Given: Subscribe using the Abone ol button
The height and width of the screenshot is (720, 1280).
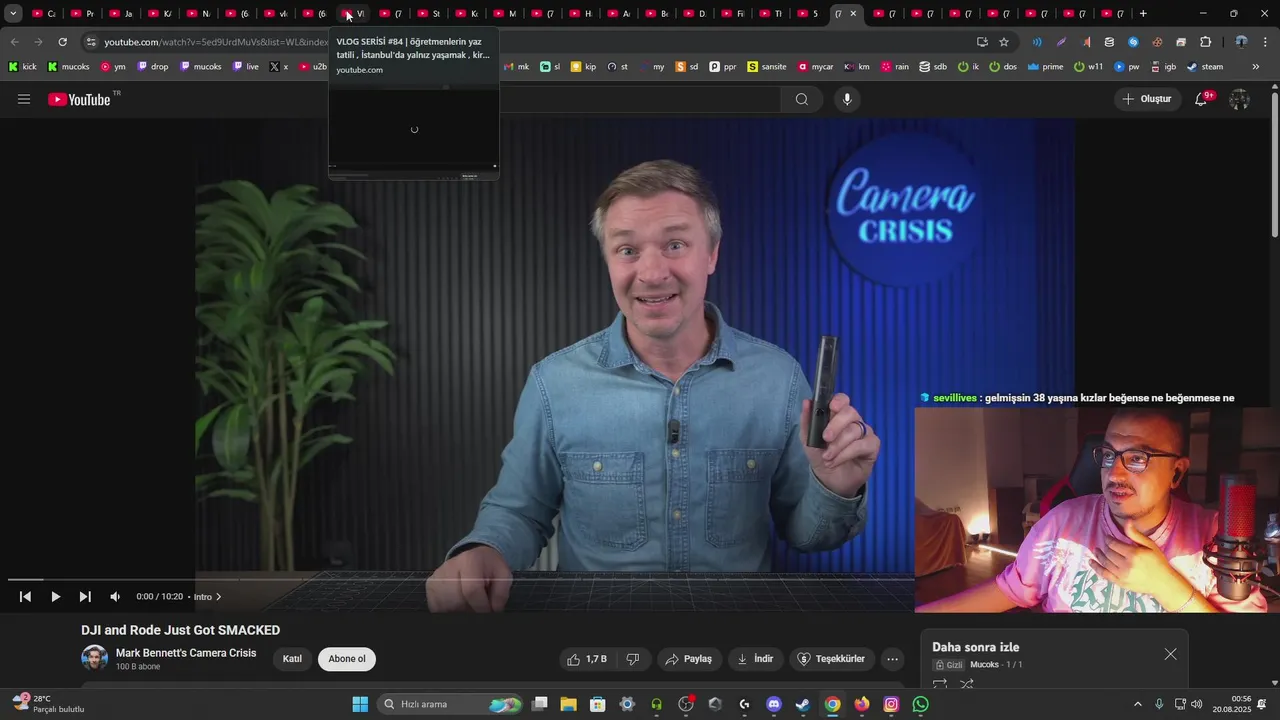Looking at the screenshot, I should coord(347,659).
